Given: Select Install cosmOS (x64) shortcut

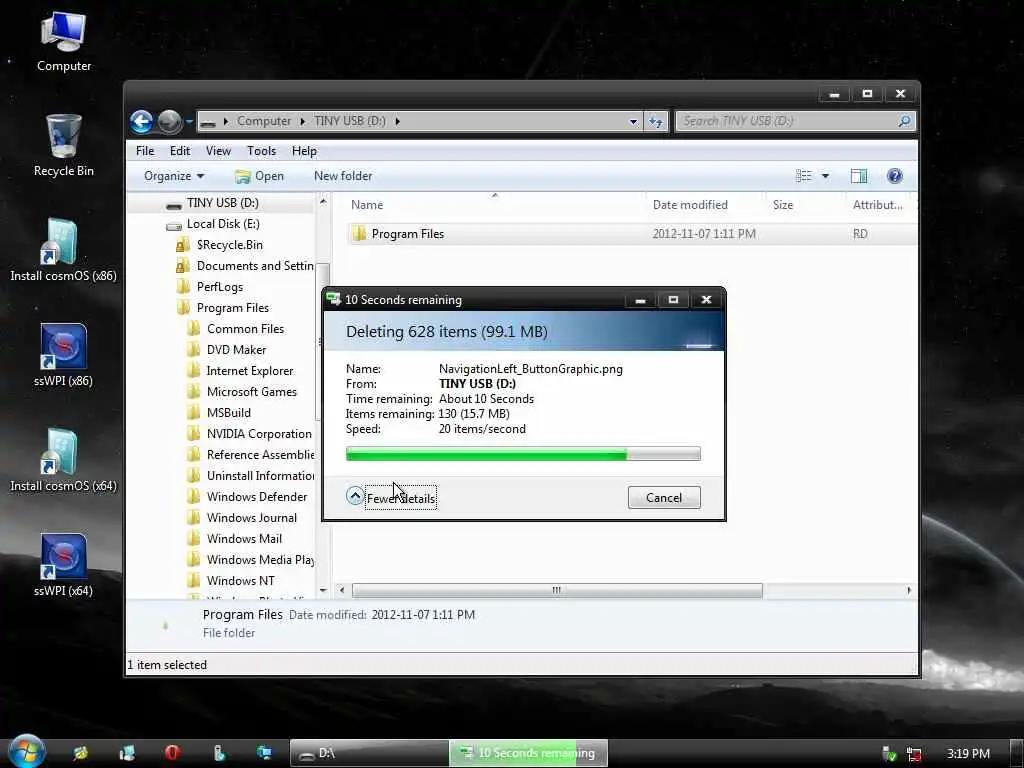Looking at the screenshot, I should pos(63,461).
